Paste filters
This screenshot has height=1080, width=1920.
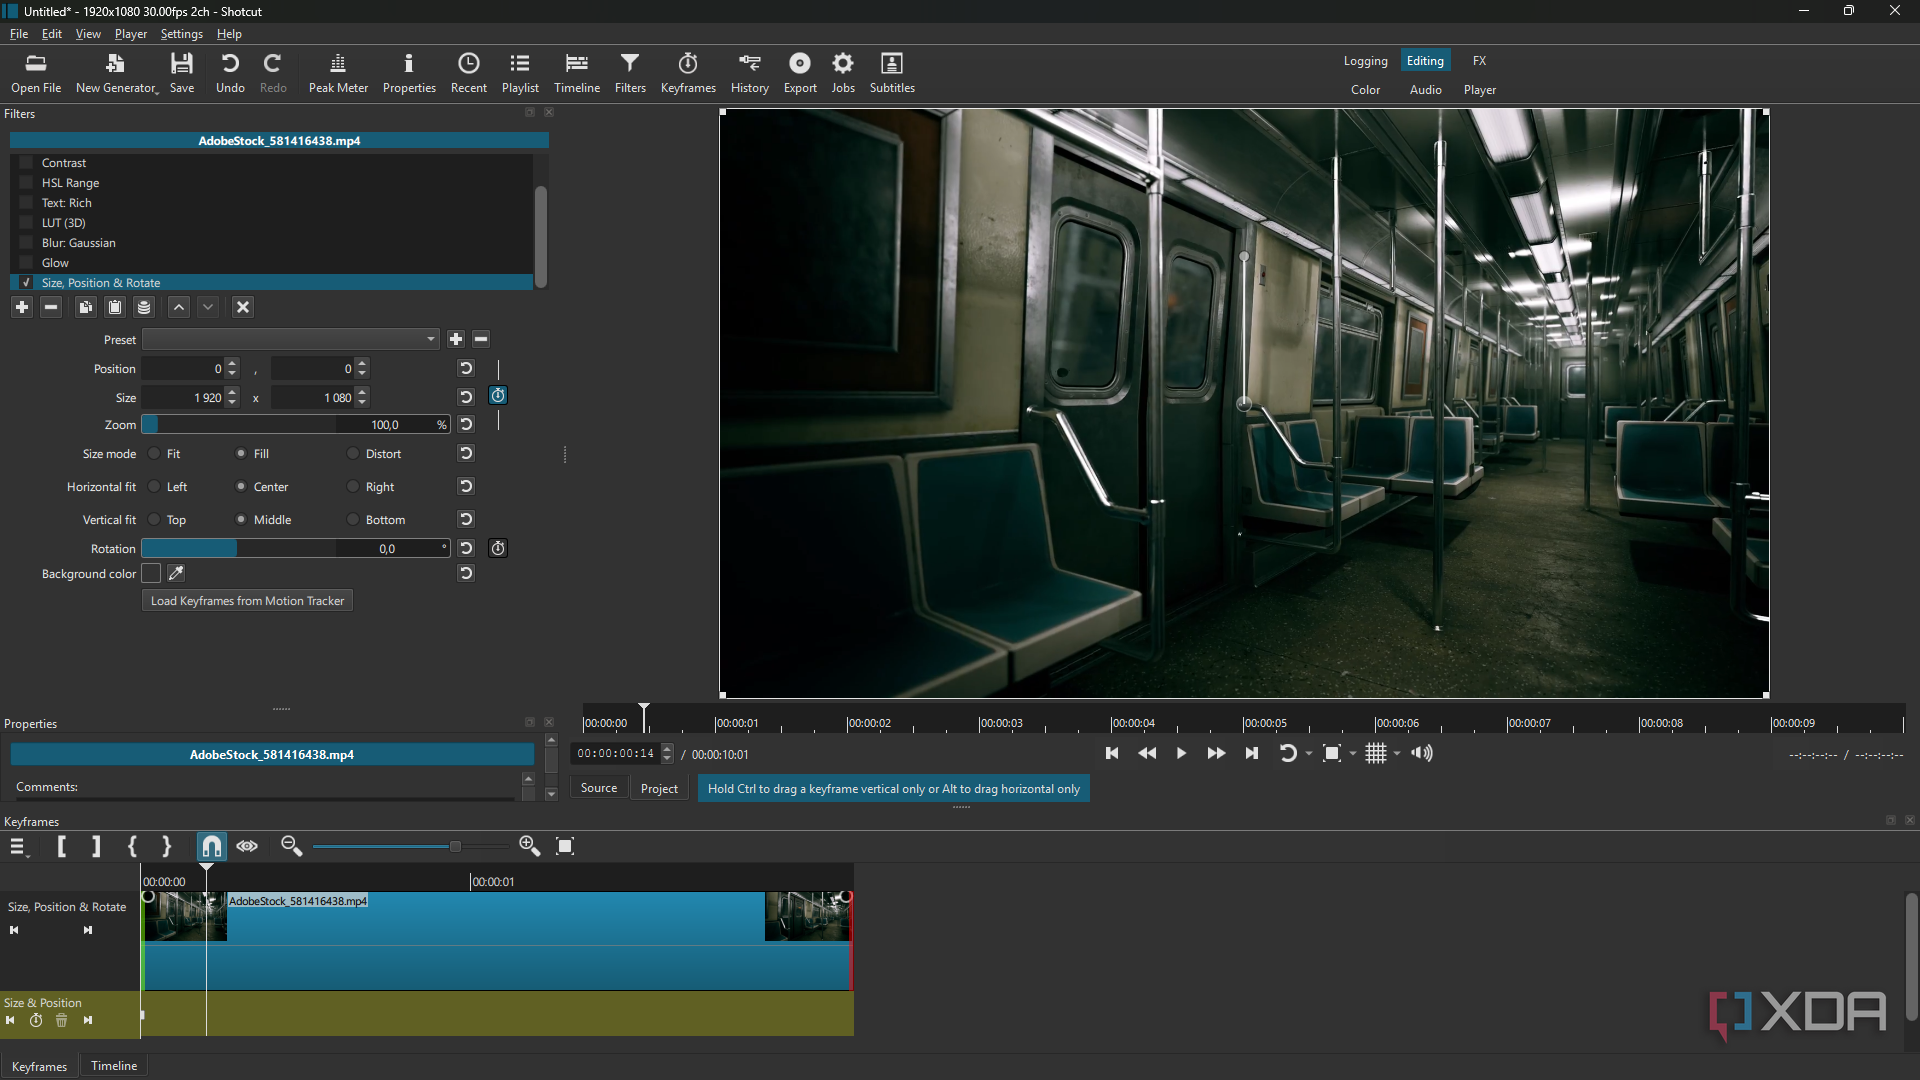(115, 307)
